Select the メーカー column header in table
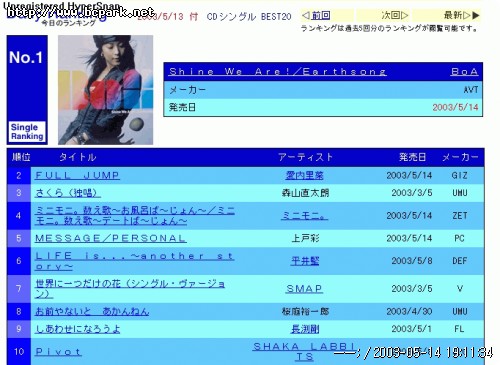The height and width of the screenshot is (365, 500). 460,157
